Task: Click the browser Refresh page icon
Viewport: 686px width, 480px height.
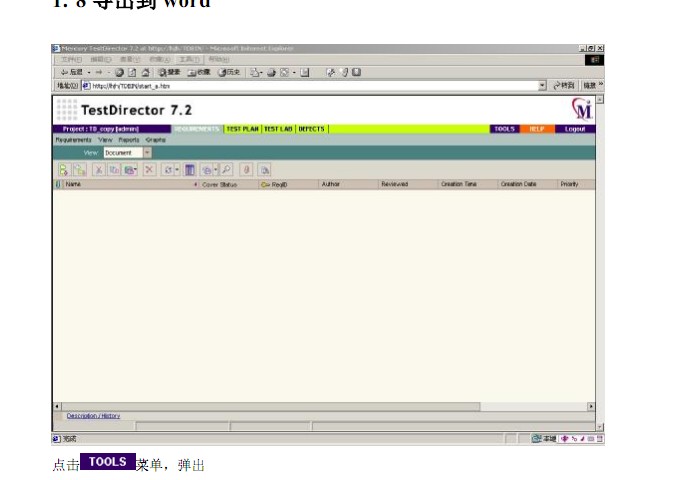Action: [132, 72]
